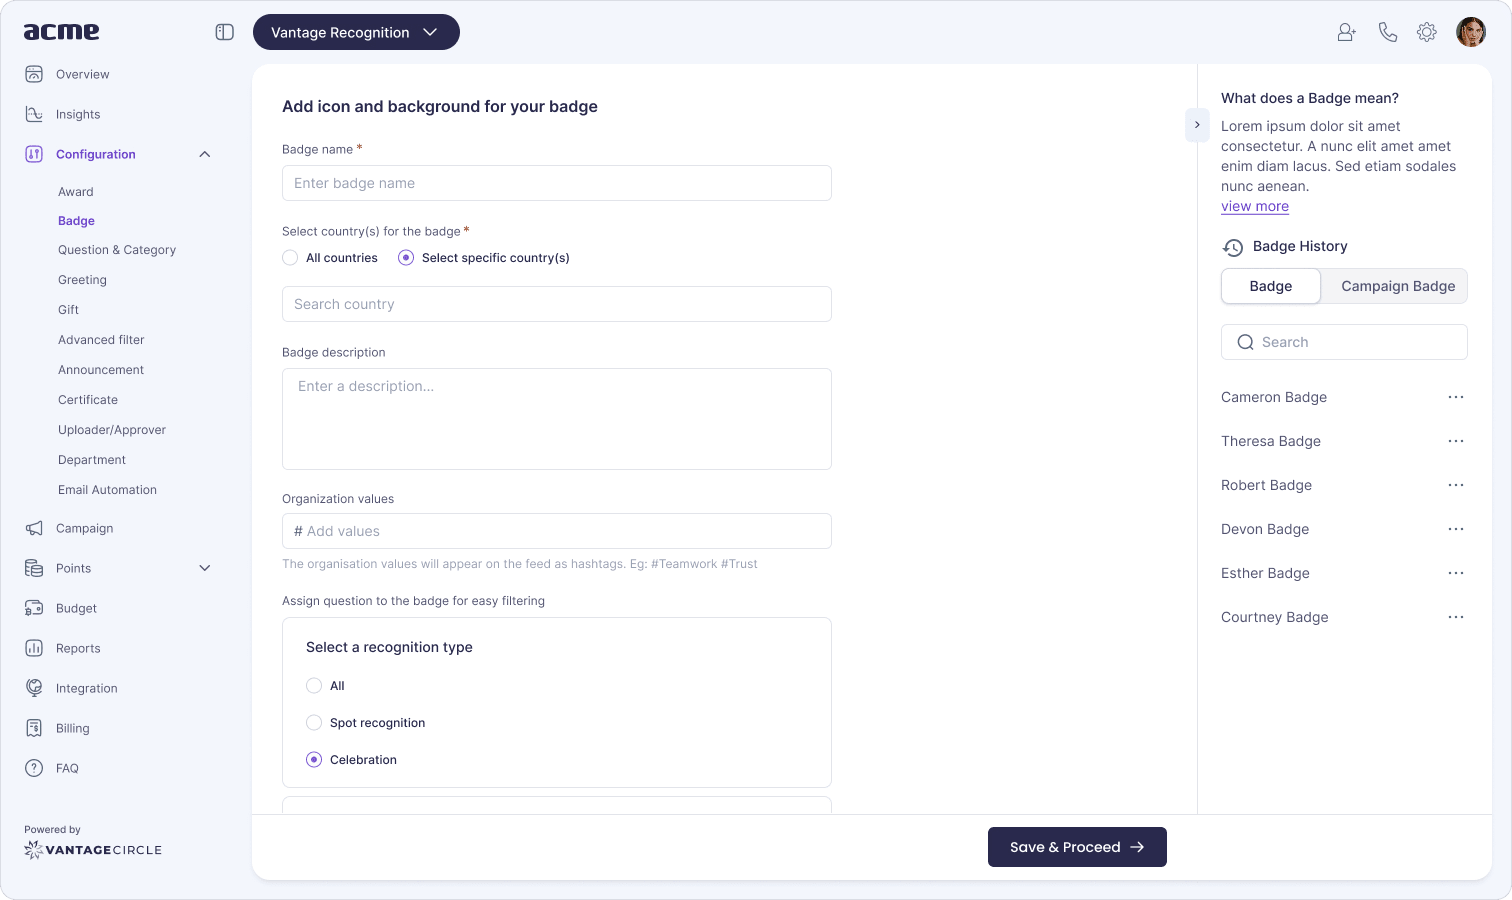The width and height of the screenshot is (1512, 900).
Task: Select the All countries radio button
Action: (290, 257)
